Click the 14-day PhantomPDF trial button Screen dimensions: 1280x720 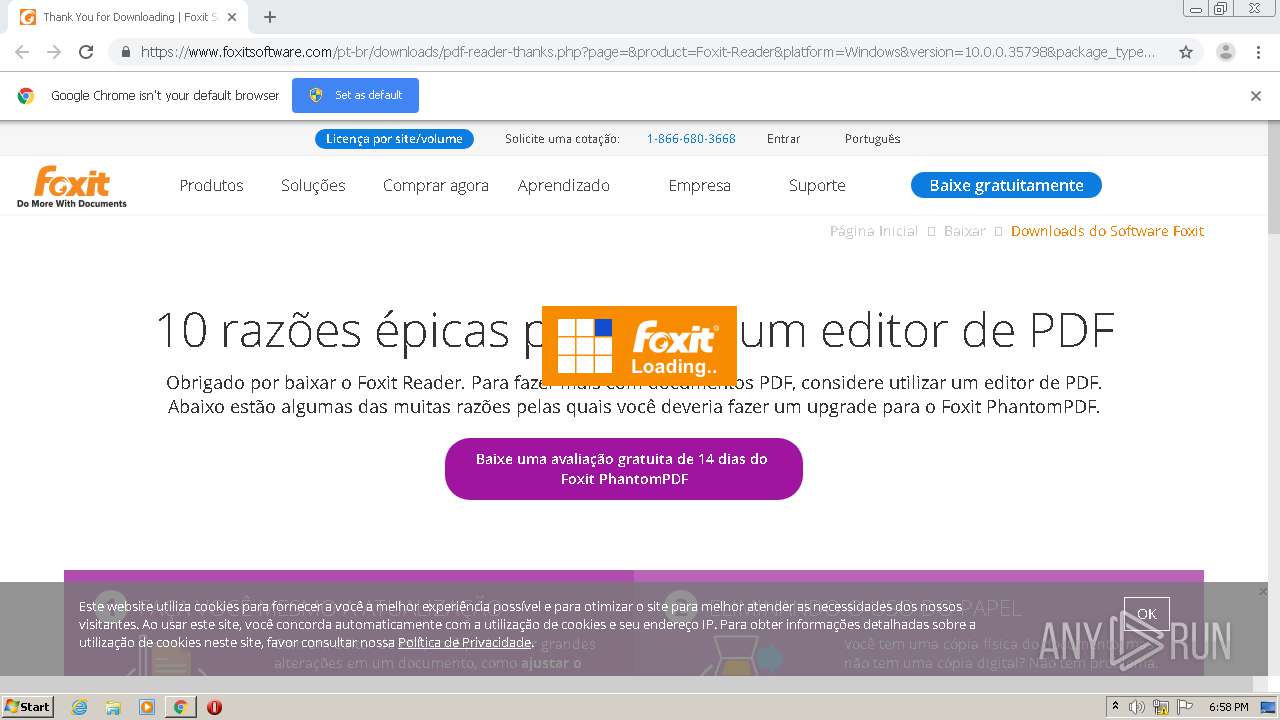pos(623,469)
